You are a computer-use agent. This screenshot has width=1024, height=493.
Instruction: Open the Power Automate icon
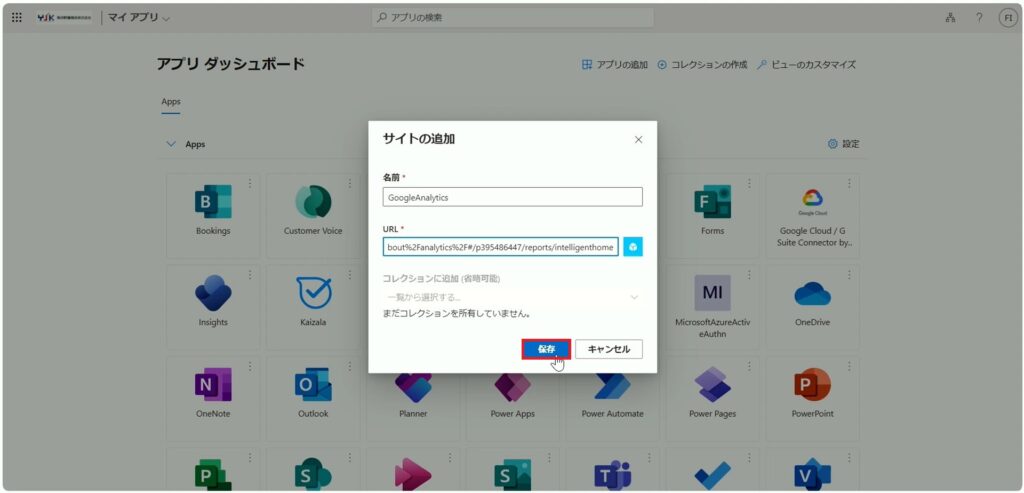(613, 387)
